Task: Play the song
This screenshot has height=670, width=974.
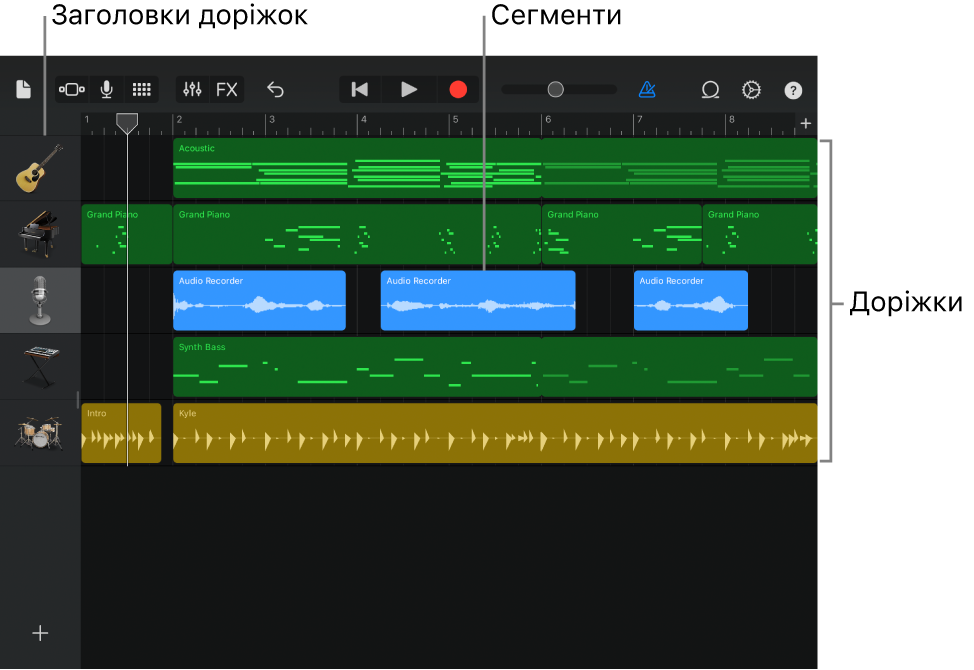Action: click(408, 89)
